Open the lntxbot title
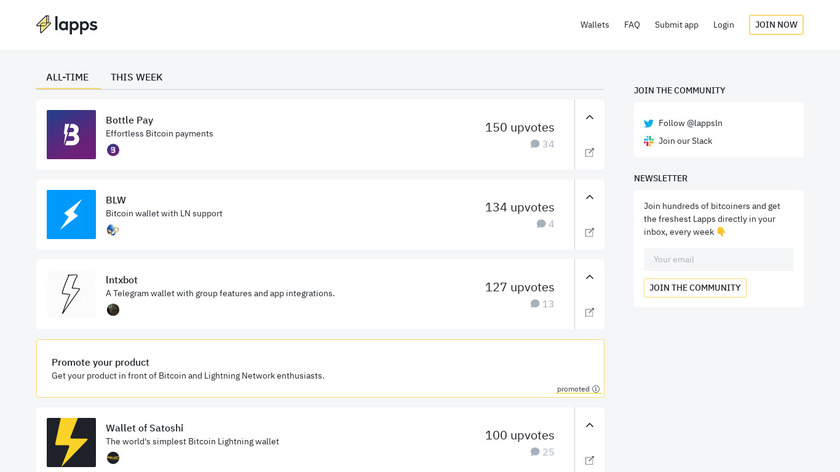Screen dimensions: 840x472 [122, 280]
